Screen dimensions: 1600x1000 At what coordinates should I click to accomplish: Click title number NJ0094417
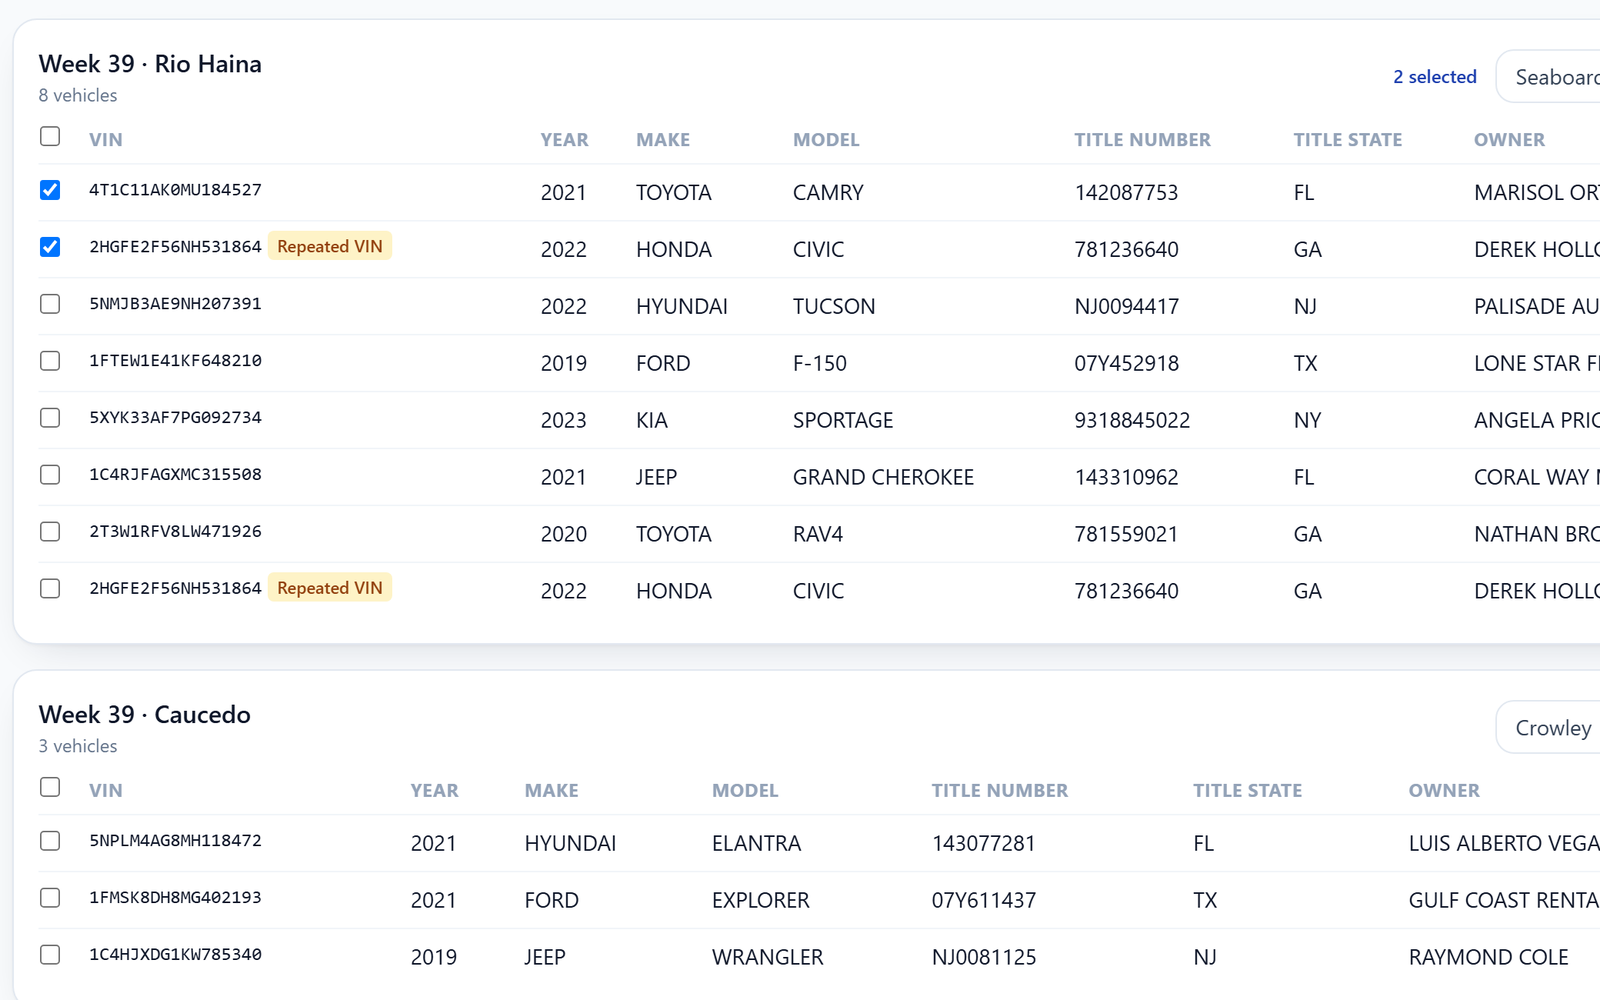[1126, 307]
